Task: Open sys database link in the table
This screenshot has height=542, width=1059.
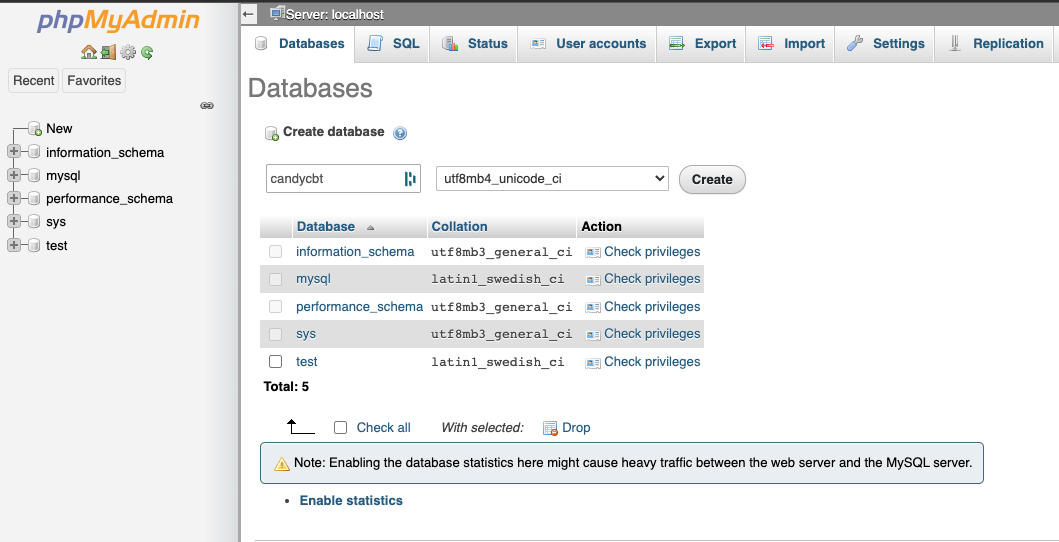Action: [306, 334]
